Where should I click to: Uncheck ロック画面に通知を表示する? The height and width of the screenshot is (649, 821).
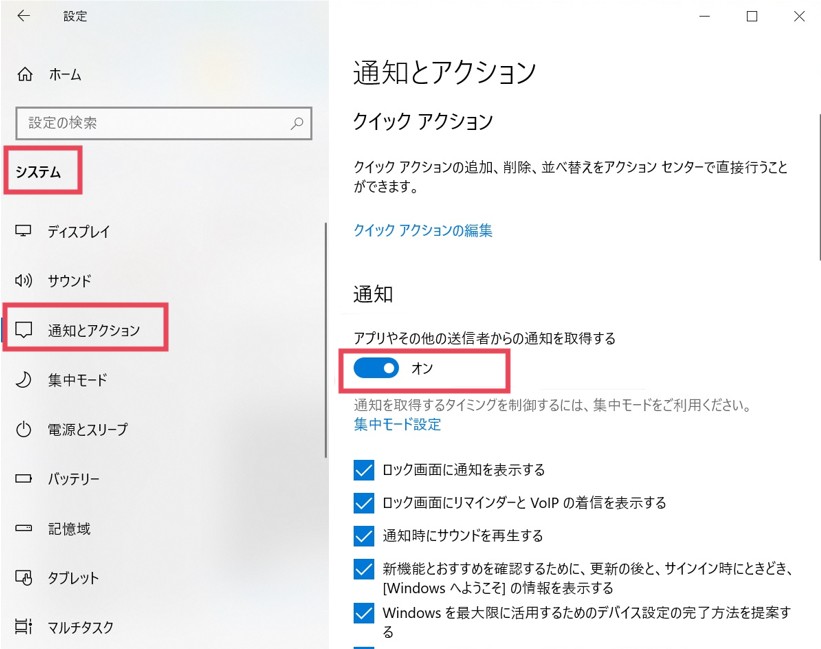[x=364, y=469]
